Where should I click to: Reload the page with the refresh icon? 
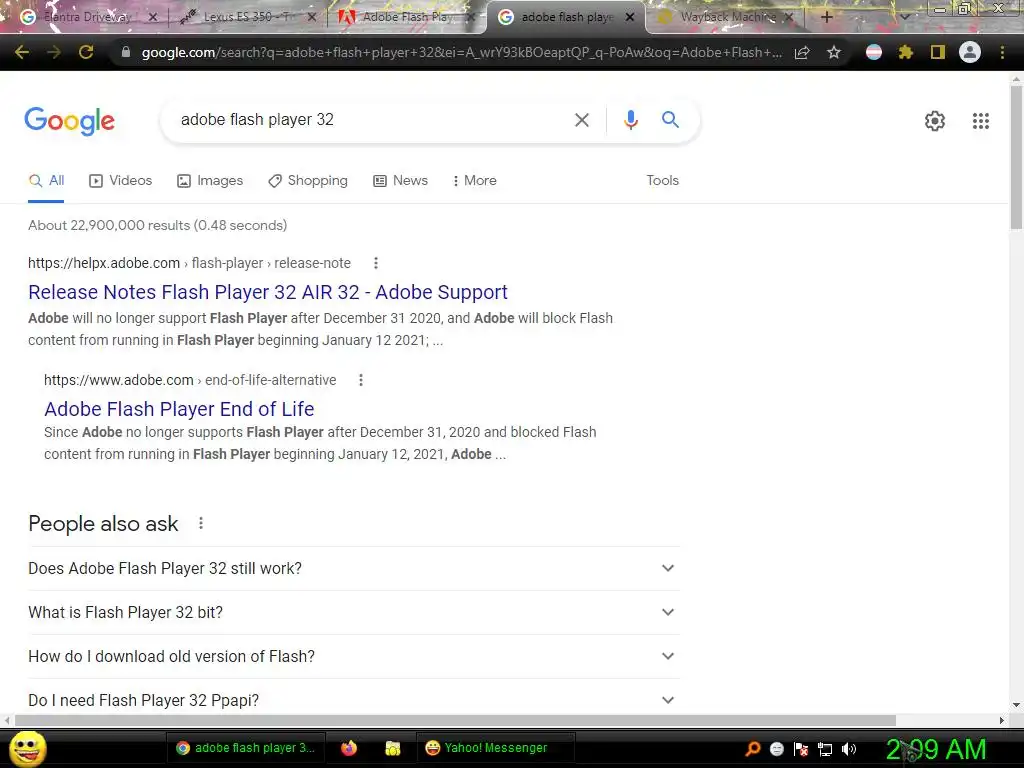(86, 52)
